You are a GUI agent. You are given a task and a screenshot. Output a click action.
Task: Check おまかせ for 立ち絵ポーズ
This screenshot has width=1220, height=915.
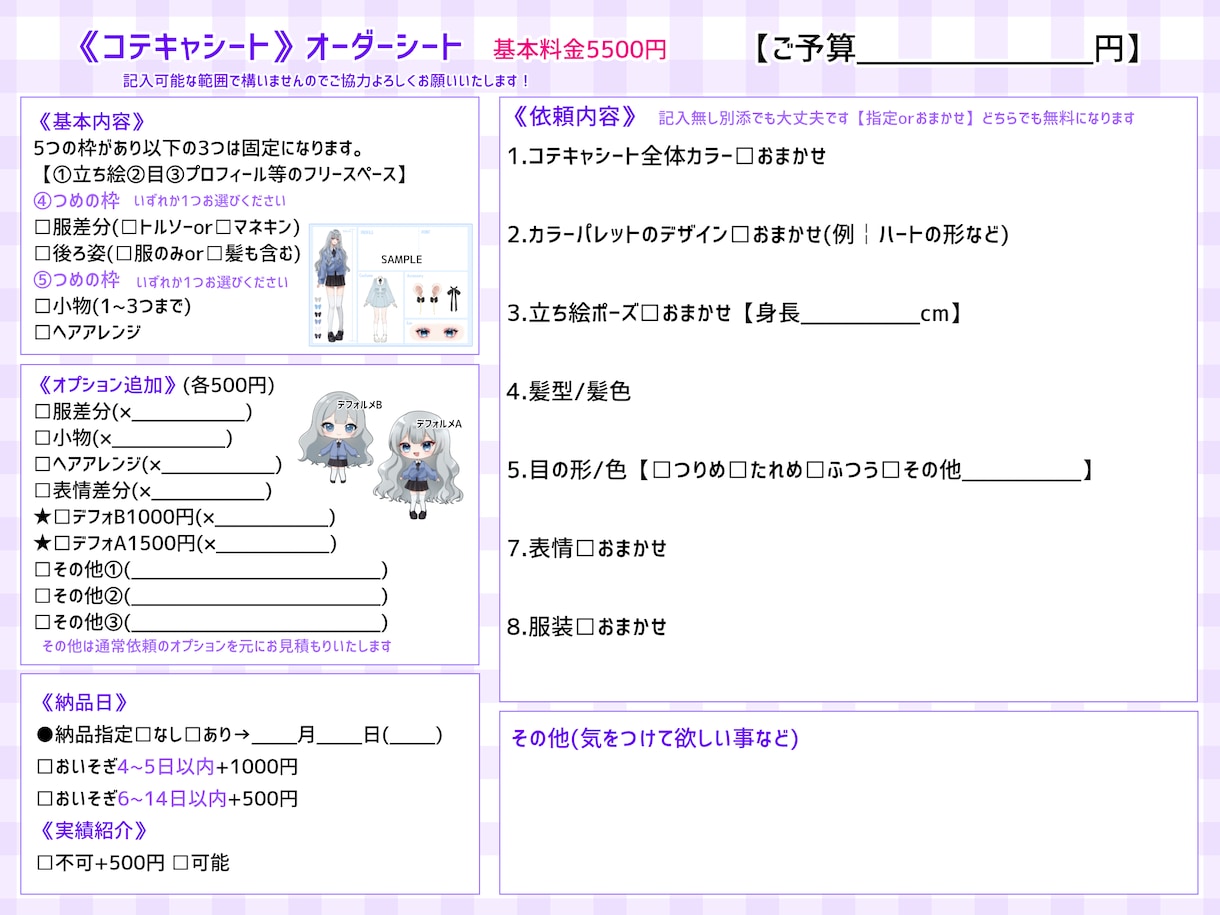pos(650,313)
